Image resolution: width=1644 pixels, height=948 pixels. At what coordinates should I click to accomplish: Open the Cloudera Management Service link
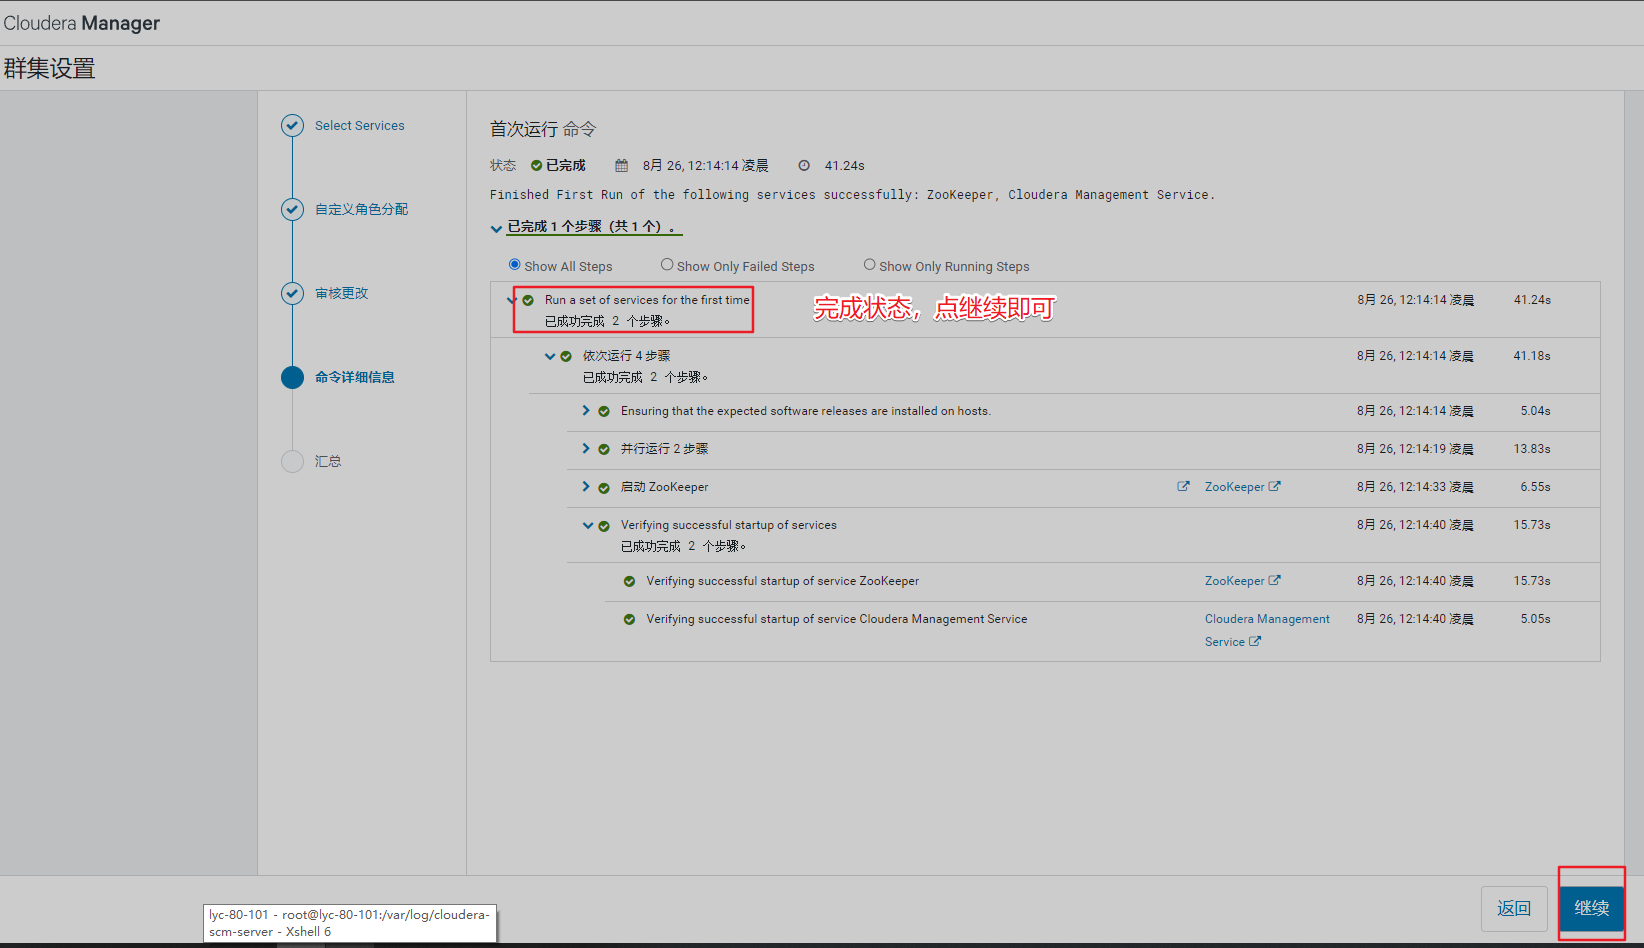point(1267,630)
